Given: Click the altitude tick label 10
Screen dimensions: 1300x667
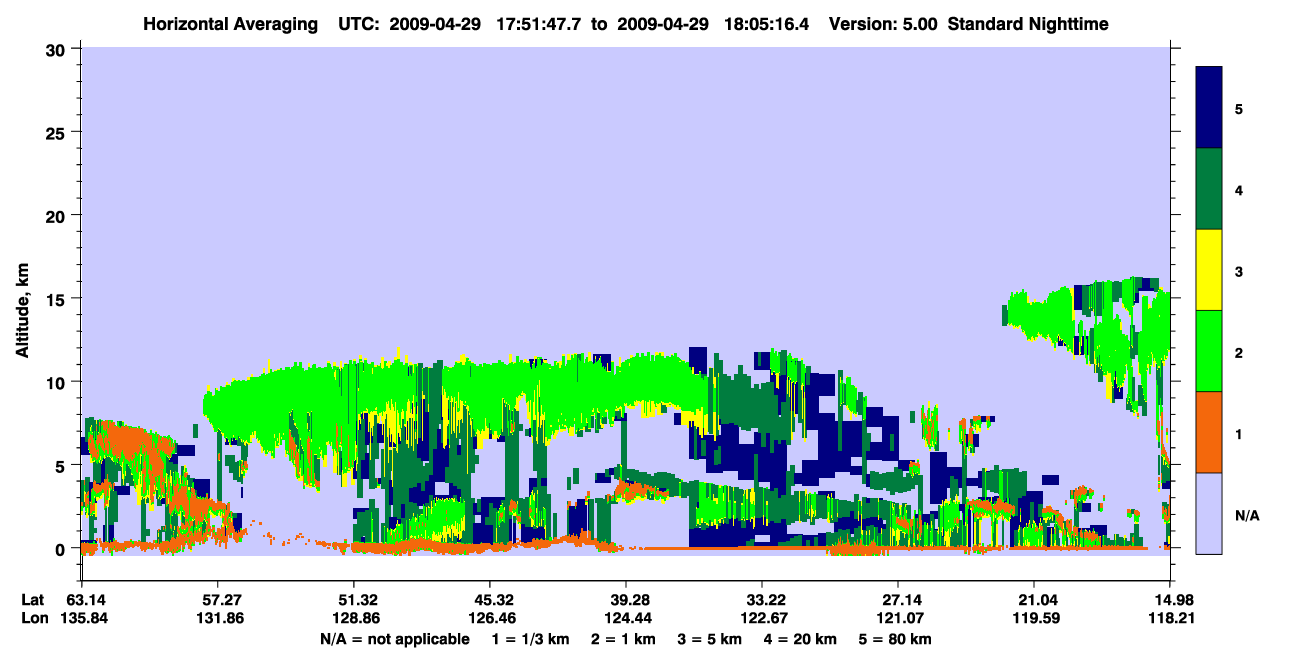Looking at the screenshot, I should coord(58,382).
